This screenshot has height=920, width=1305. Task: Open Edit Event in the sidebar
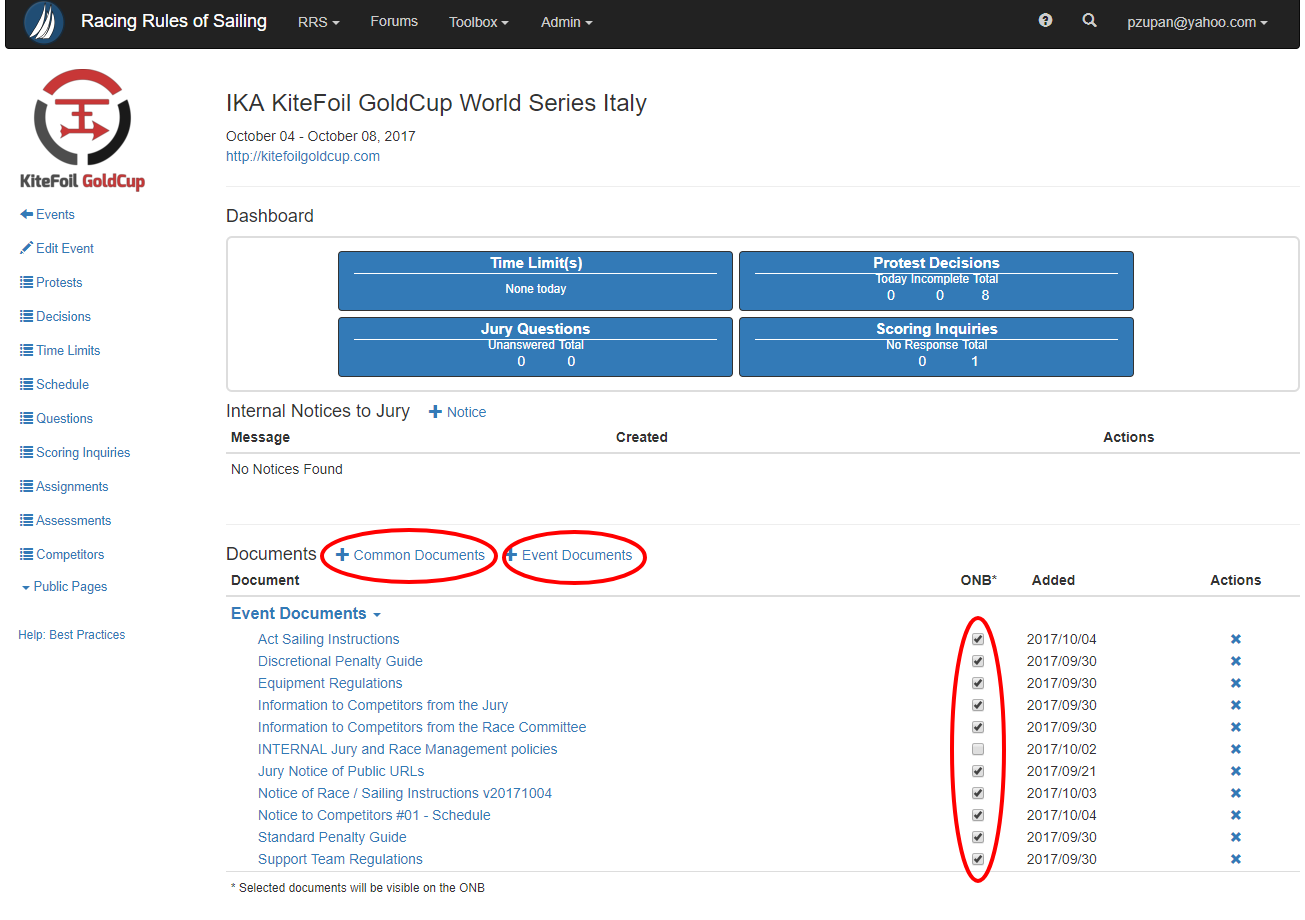click(57, 249)
